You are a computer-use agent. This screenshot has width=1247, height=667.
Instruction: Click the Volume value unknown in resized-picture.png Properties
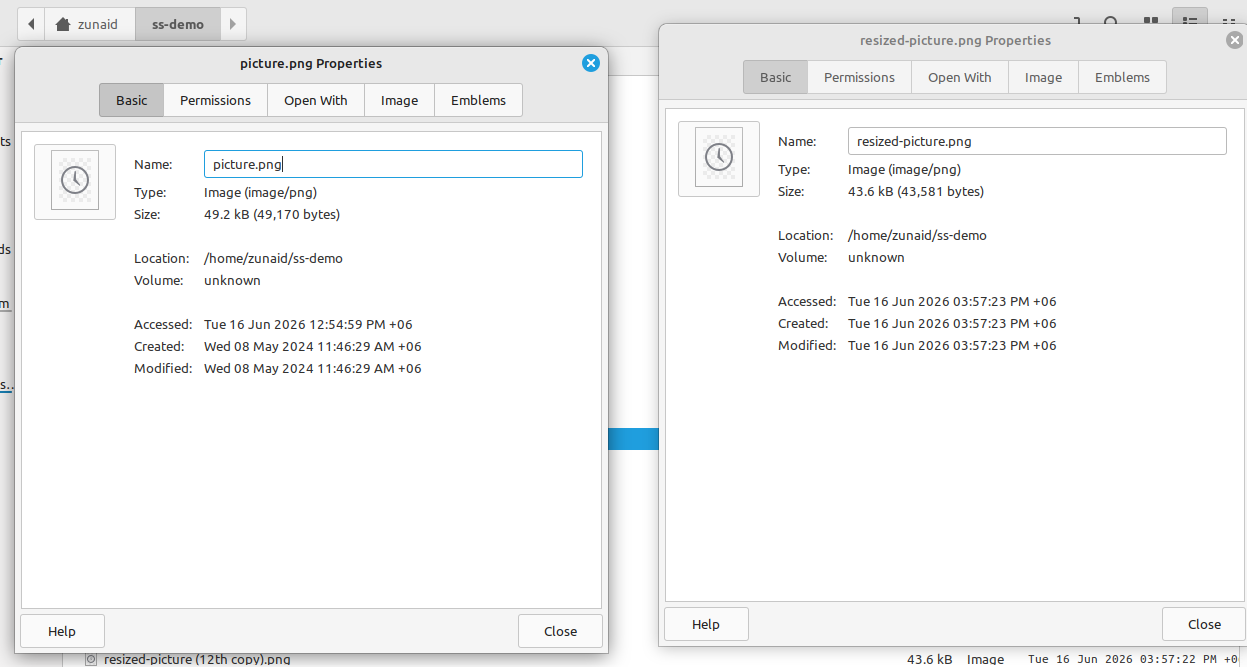pos(876,257)
